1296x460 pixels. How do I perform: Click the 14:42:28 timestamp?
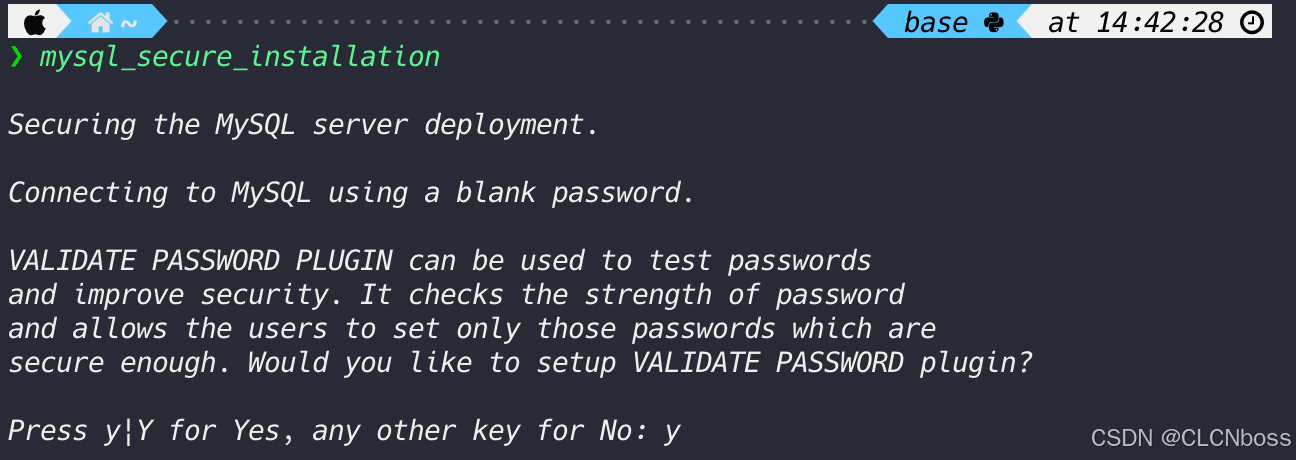click(1160, 22)
